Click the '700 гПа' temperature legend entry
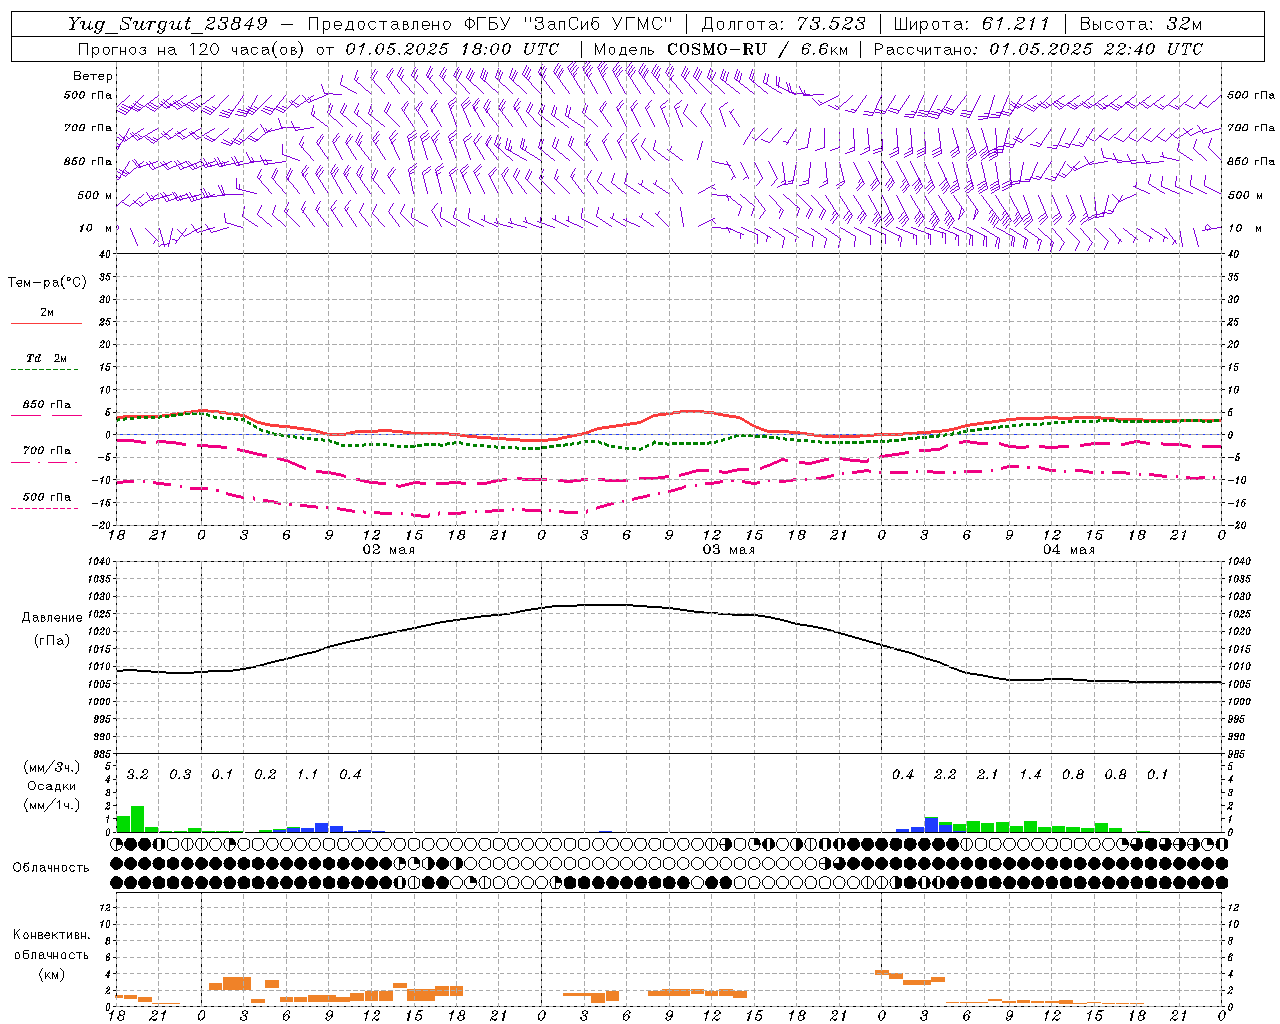The width and height of the screenshot is (1280, 1024). (47, 451)
